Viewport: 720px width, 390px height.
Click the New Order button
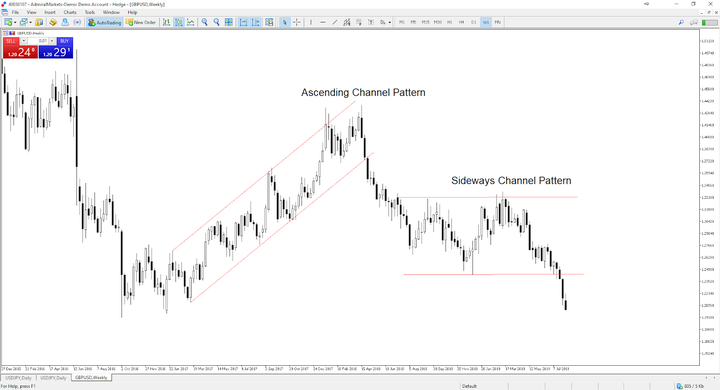141,22
